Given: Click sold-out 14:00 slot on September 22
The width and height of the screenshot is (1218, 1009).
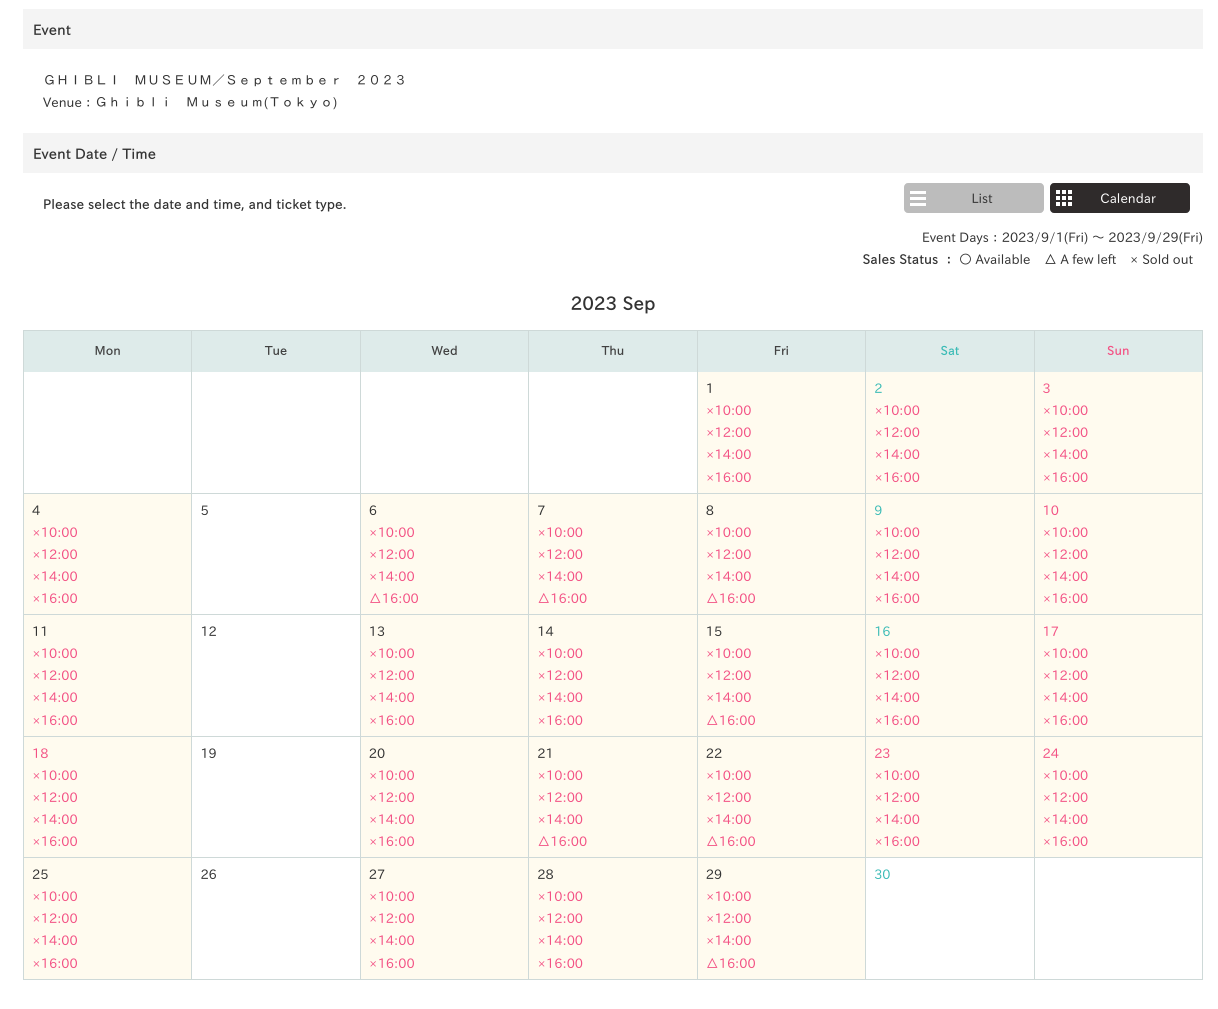Looking at the screenshot, I should tap(729, 819).
